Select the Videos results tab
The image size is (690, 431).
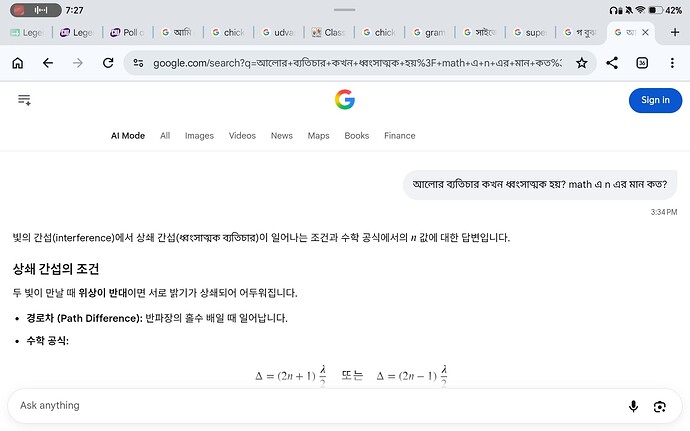(242, 136)
